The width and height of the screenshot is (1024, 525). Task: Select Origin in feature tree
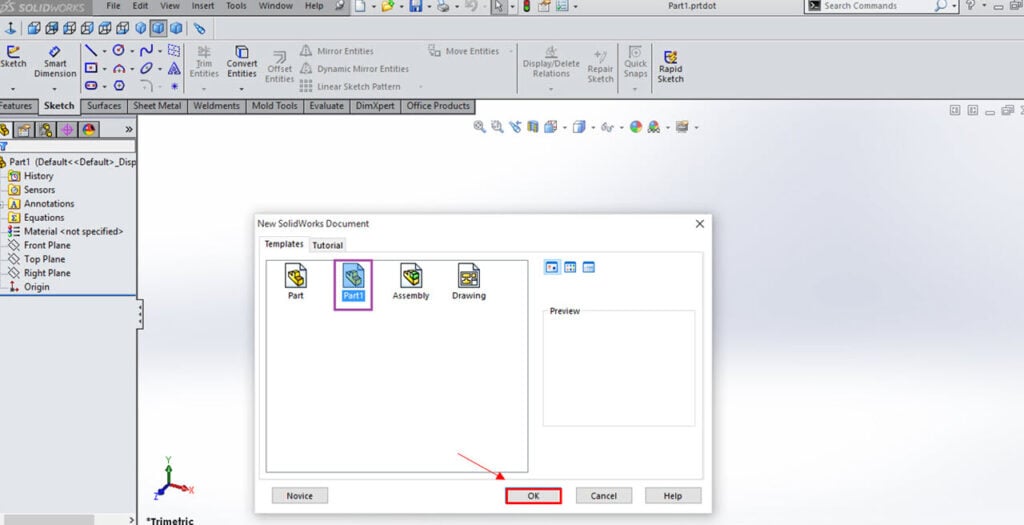point(37,287)
